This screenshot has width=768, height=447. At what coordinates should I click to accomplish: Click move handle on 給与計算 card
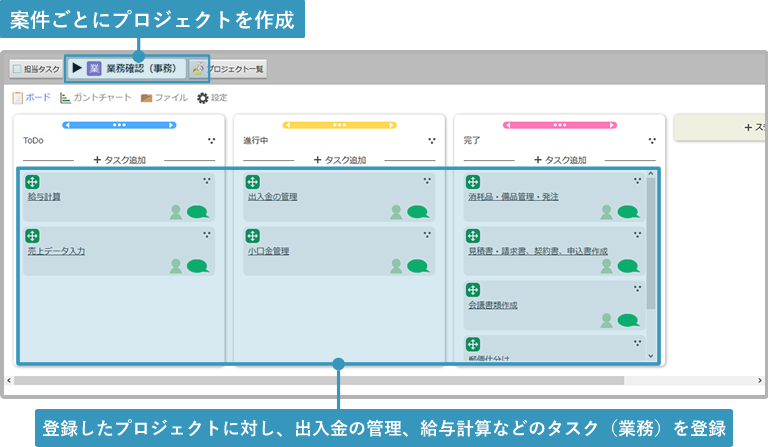[x=32, y=182]
